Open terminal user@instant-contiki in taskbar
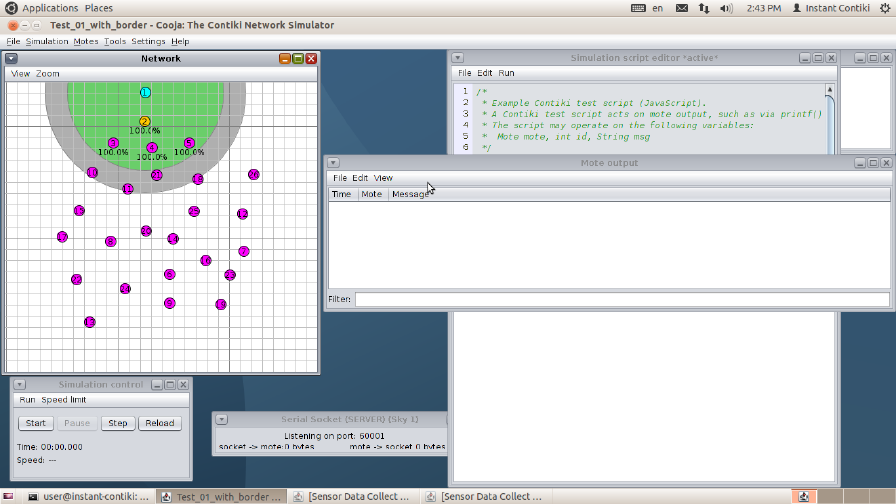This screenshot has width=896, height=504. coord(87,496)
